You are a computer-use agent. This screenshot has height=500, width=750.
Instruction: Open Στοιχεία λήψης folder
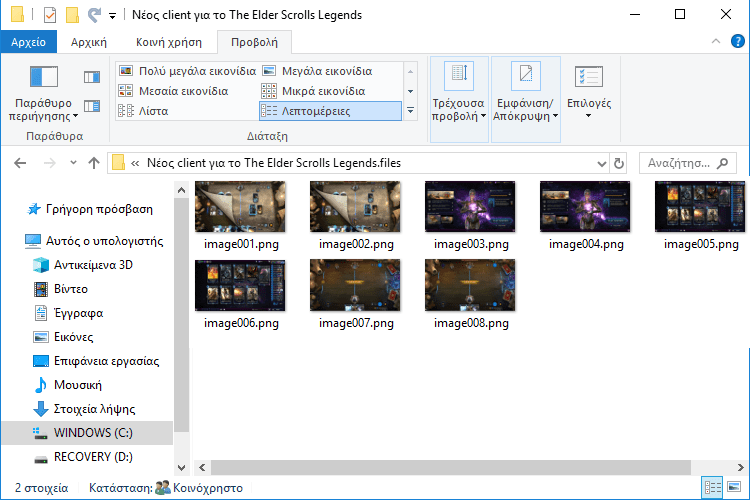click(84, 409)
